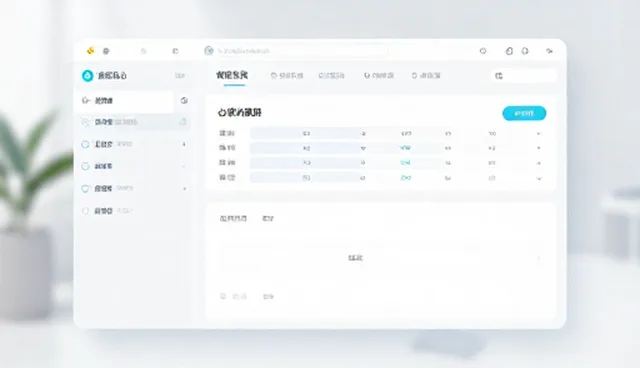The image size is (640, 368).
Task: Click the blue link value in the fourth table row
Action: click(x=406, y=178)
